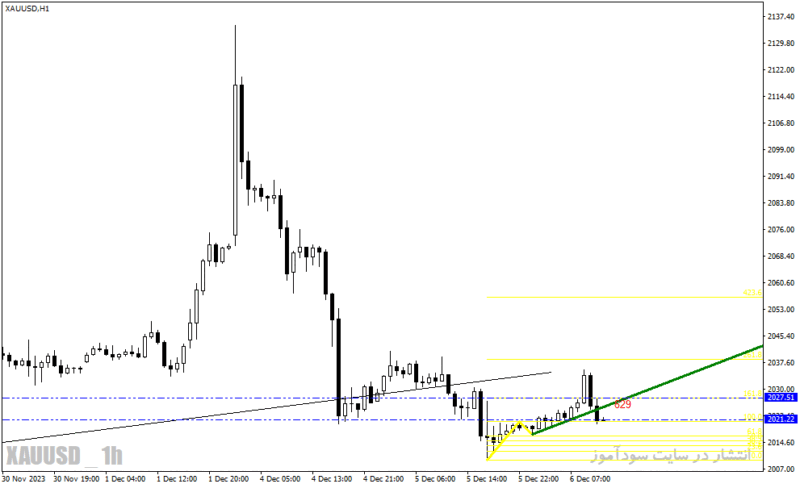Click the 61.8 Fibonacci level label
Viewport: 800px width, 488px height.
click(755, 432)
